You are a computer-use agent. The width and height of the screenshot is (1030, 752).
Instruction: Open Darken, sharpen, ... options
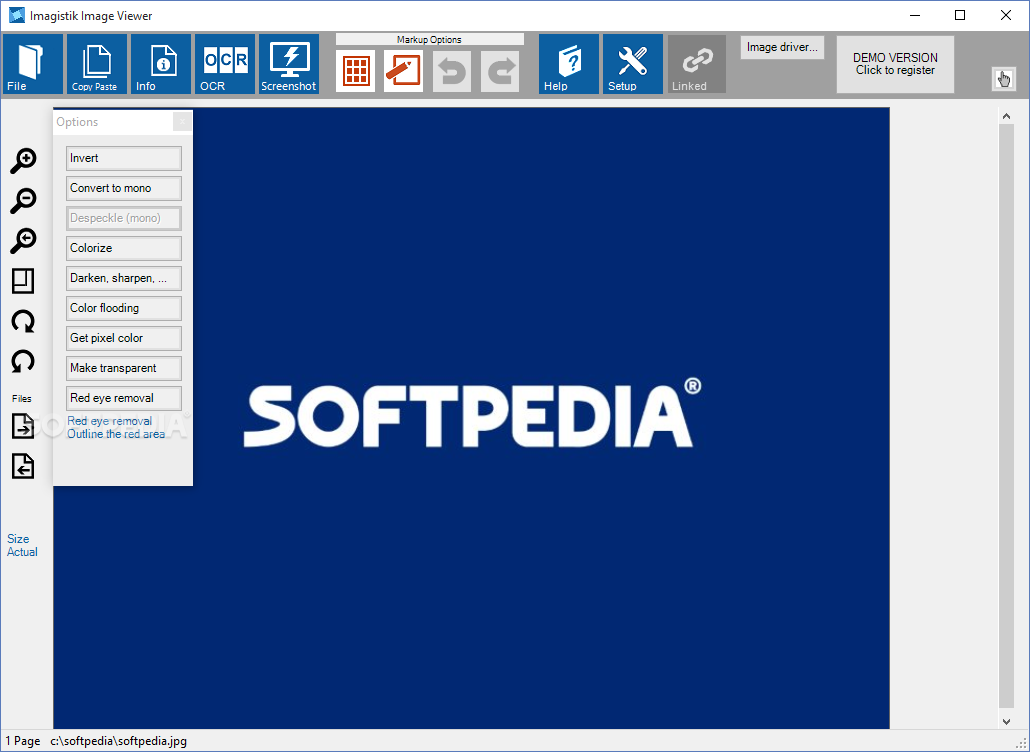tap(123, 278)
